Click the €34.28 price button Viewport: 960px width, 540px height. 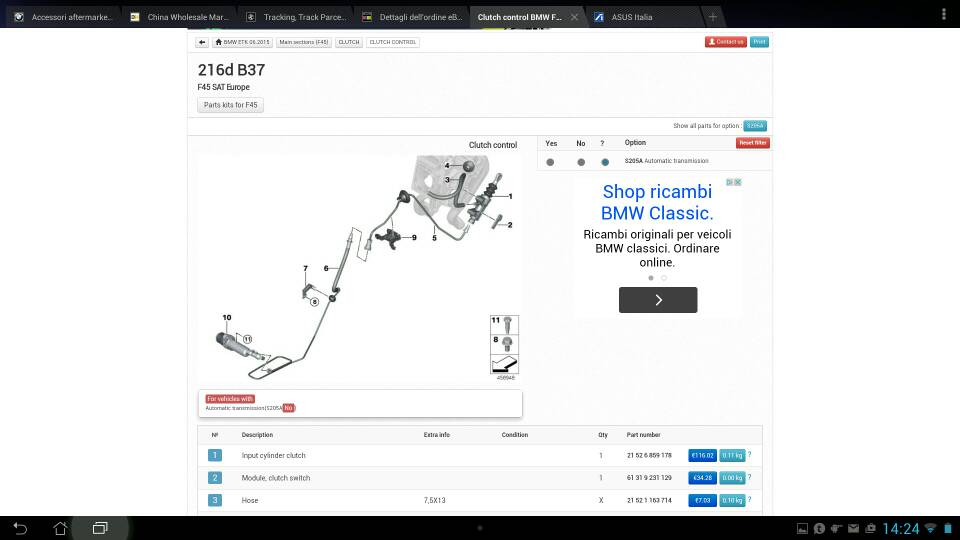702,478
